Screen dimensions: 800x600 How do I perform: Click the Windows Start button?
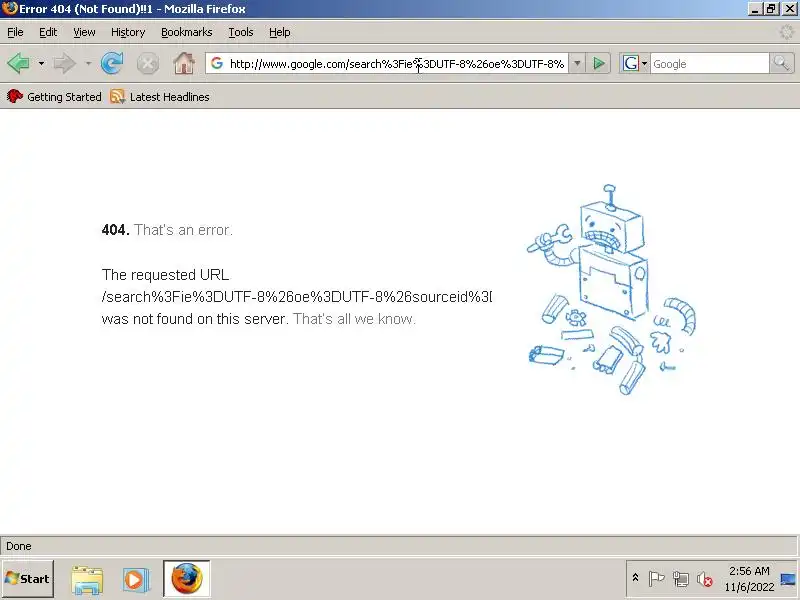click(x=28, y=579)
